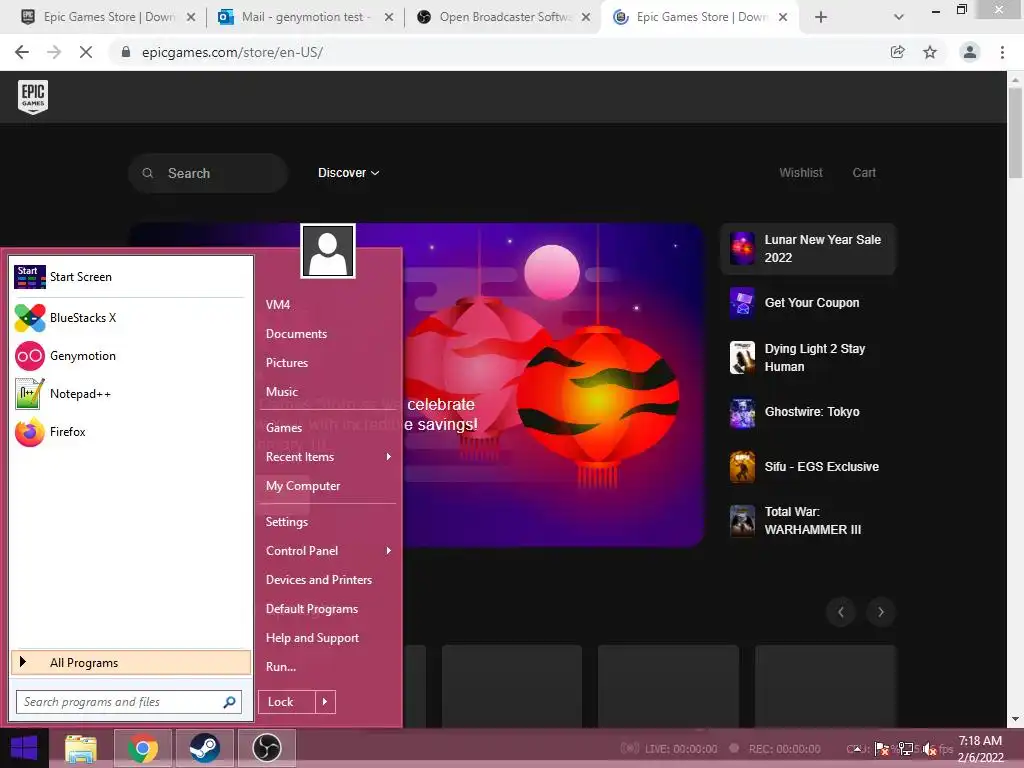This screenshot has width=1024, height=768.
Task: Open Games from the start menu
Action: click(283, 428)
